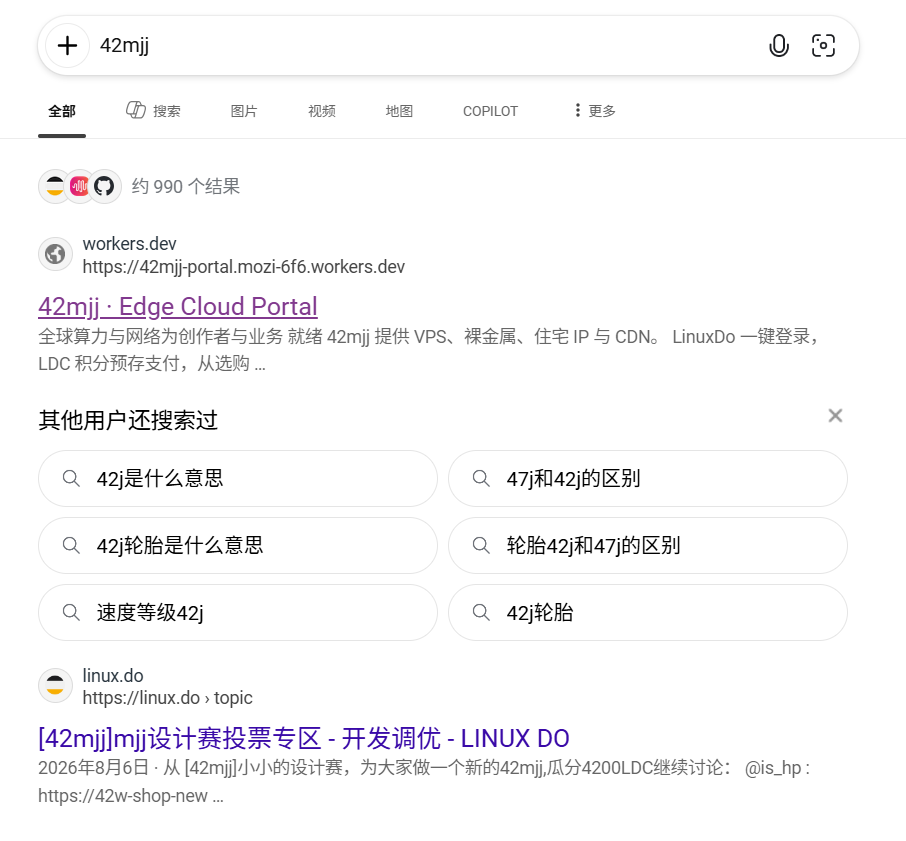Viewport: 906px width, 841px height.
Task: Switch to the 图片 tab
Action: pyautogui.click(x=244, y=111)
